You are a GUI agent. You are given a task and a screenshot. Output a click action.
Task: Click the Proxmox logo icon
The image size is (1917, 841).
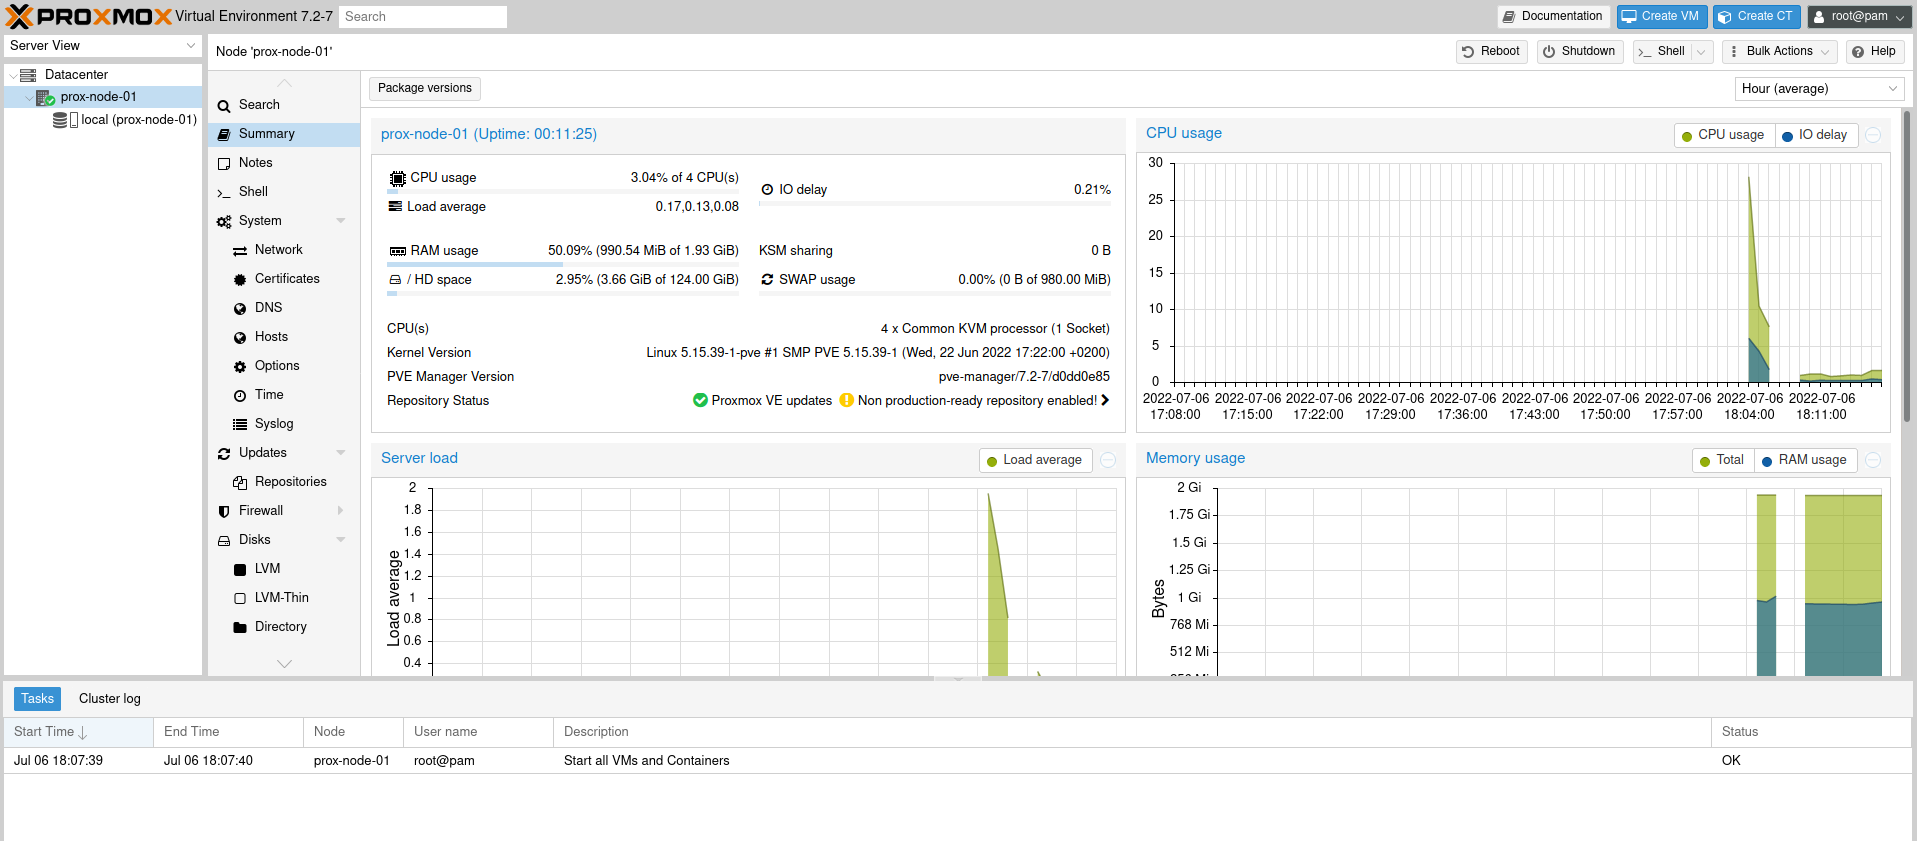click(20, 16)
